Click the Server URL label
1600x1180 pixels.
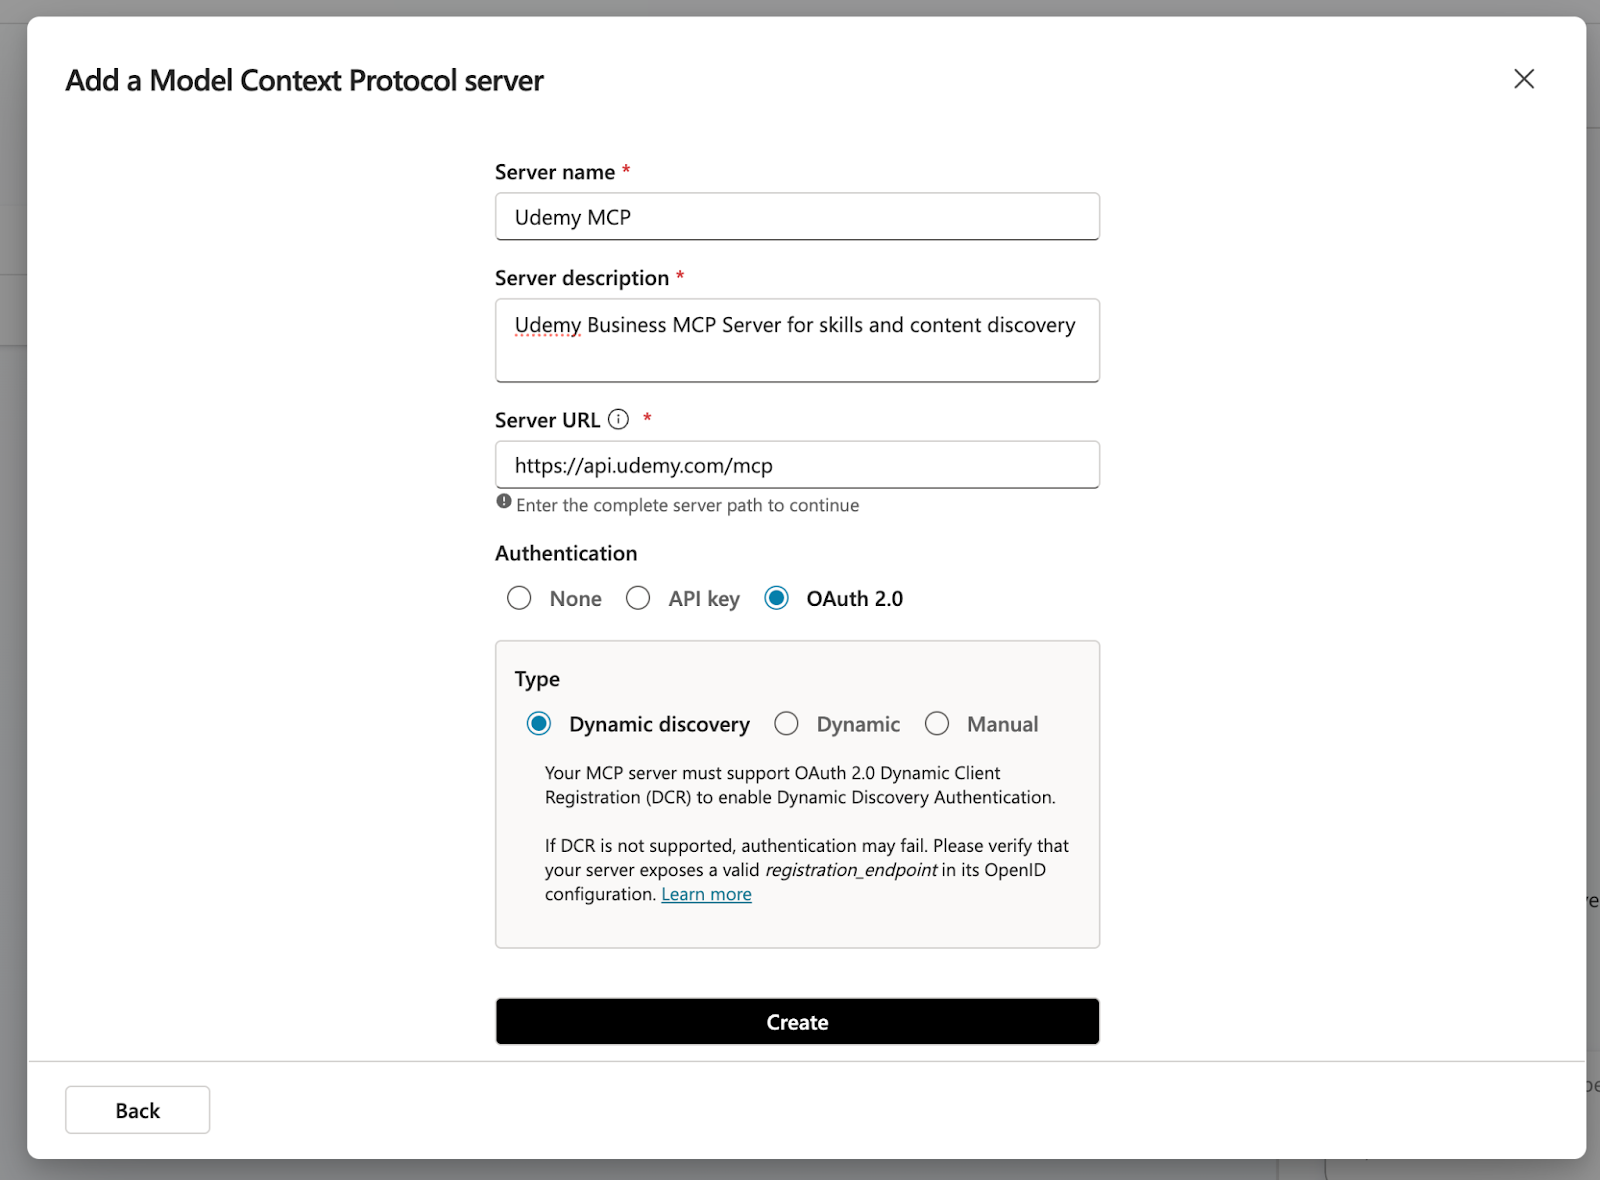click(x=547, y=420)
